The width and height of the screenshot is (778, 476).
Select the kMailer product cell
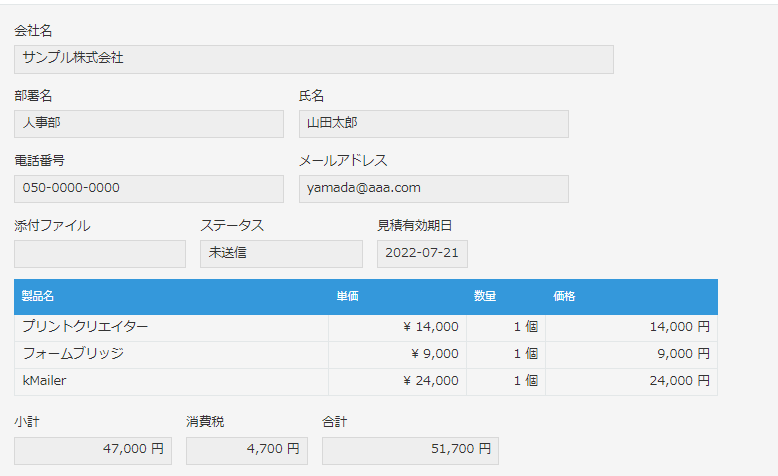[x=171, y=381]
